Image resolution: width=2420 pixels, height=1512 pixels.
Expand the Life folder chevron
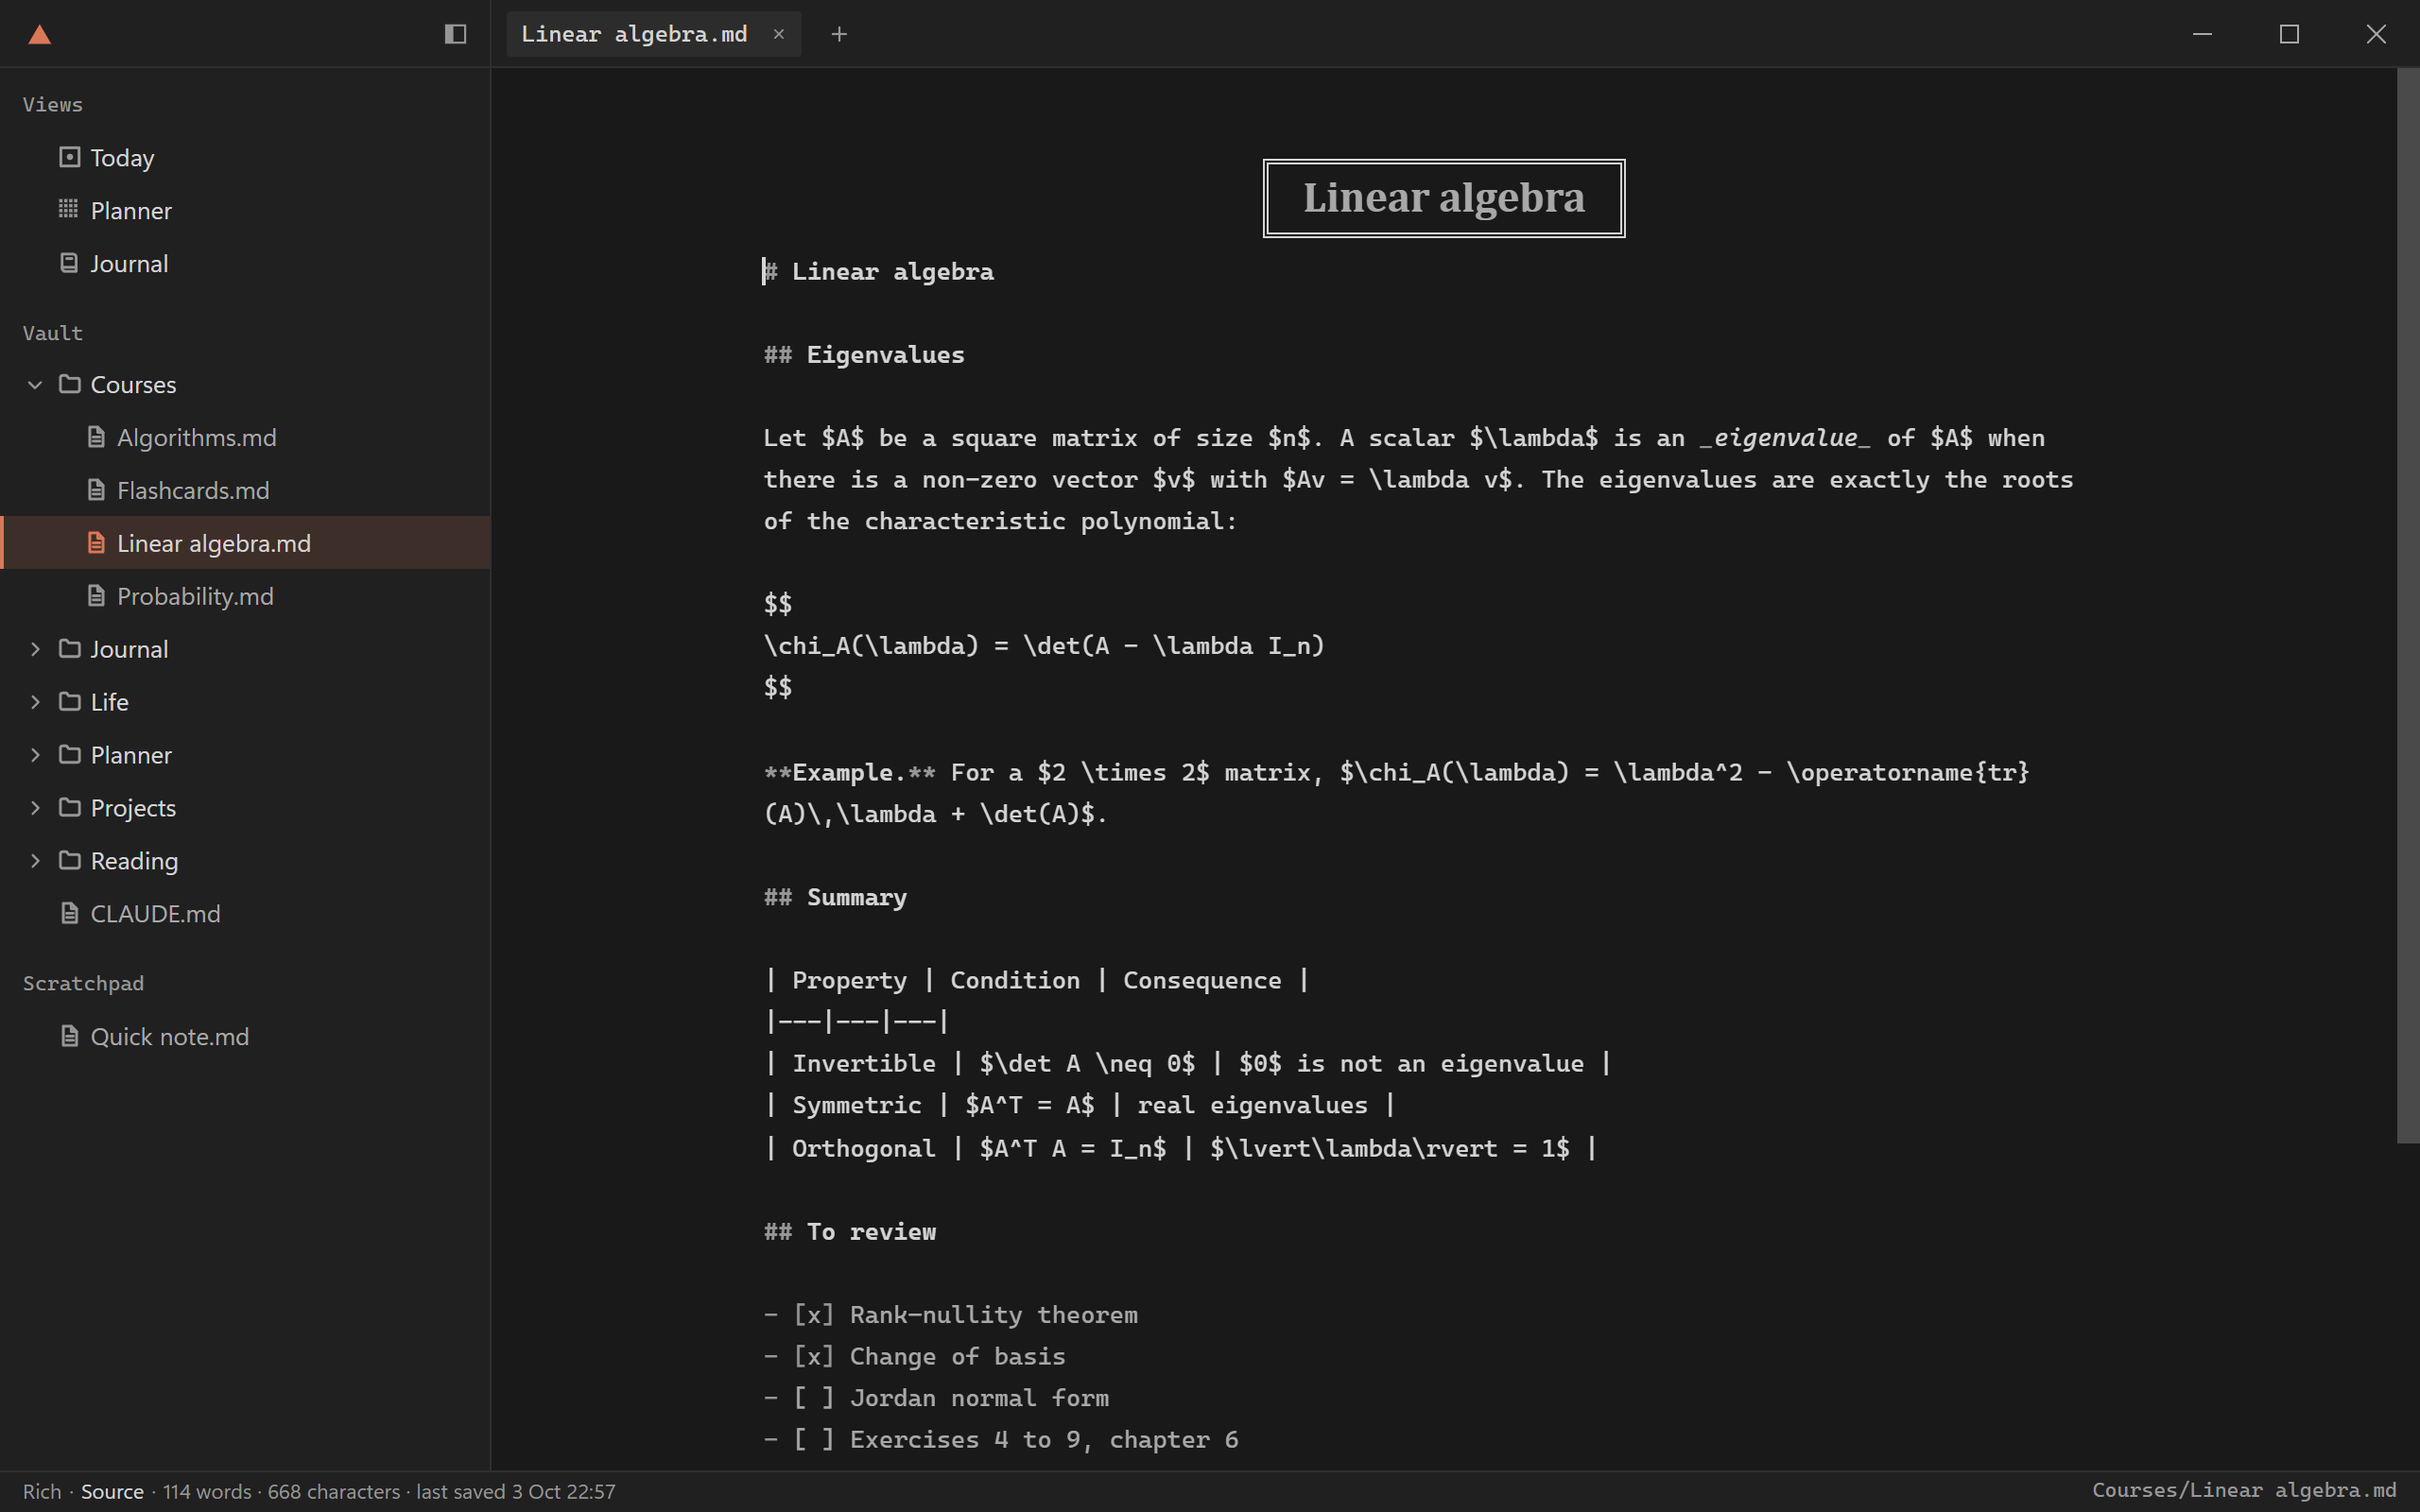point(35,702)
